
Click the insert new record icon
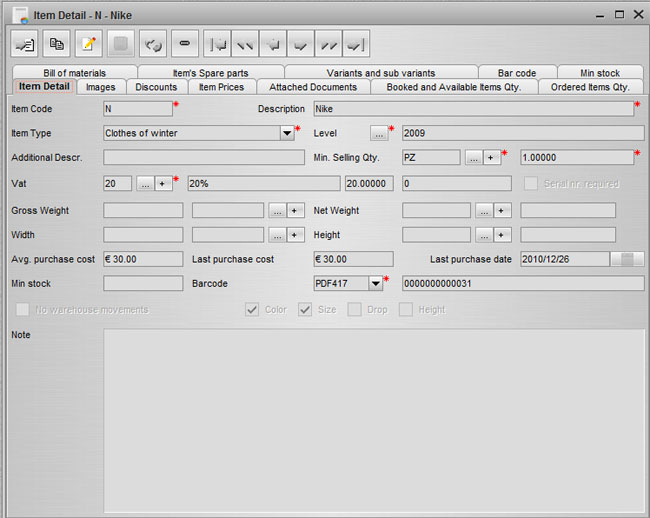(x=25, y=44)
